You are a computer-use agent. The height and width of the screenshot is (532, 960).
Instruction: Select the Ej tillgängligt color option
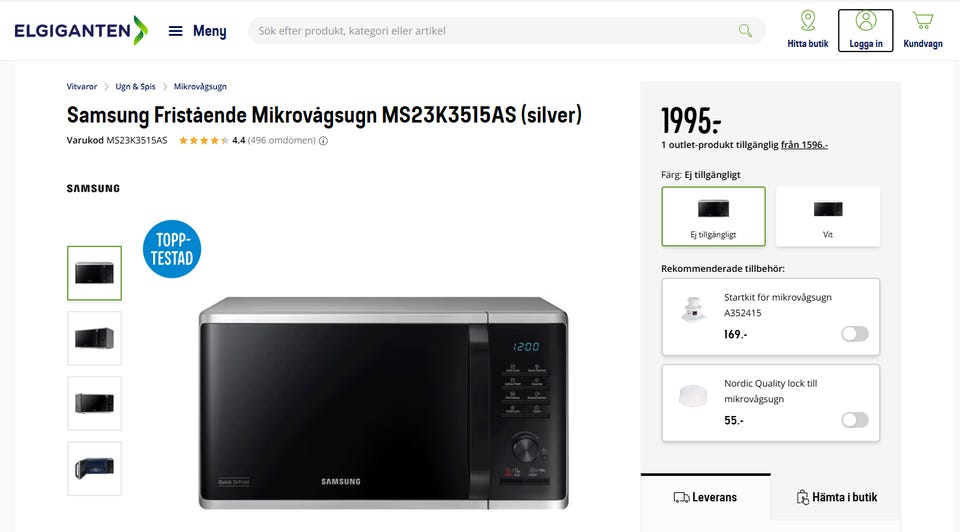tap(713, 217)
